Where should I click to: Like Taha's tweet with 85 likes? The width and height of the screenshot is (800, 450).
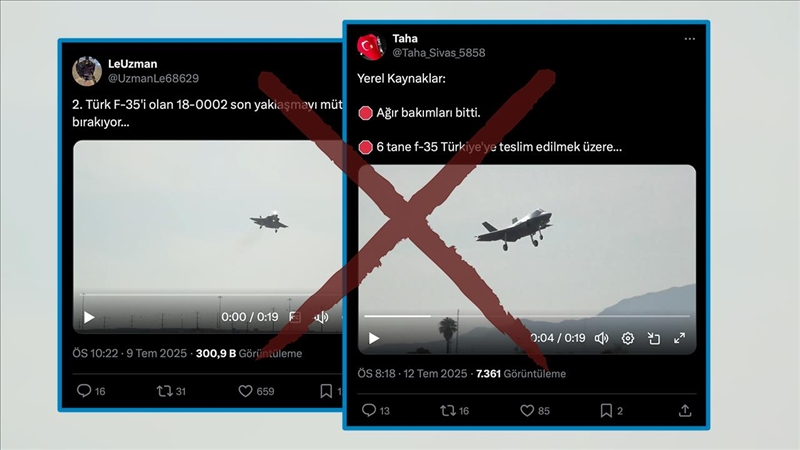click(x=527, y=411)
